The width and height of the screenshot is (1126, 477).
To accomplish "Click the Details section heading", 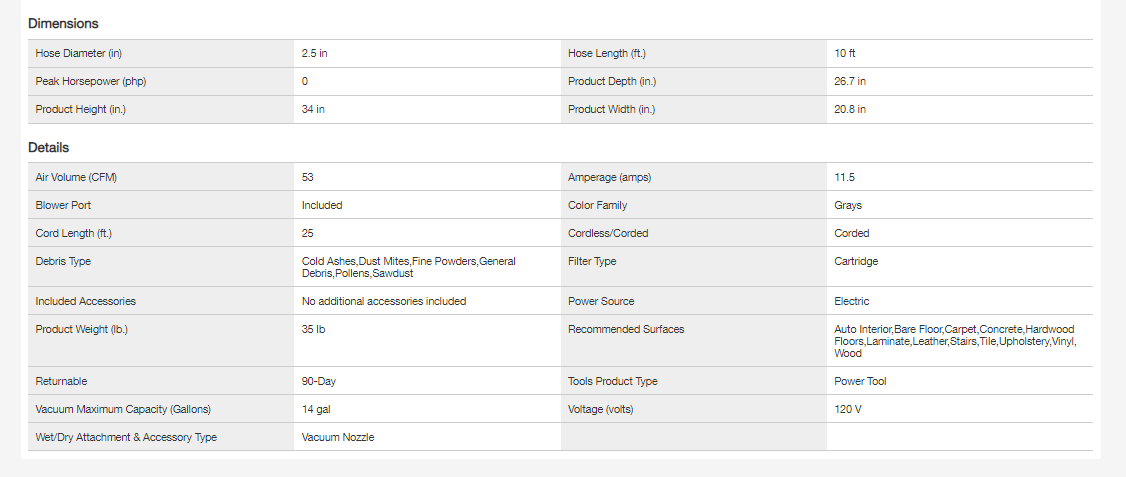I will tap(49, 147).
